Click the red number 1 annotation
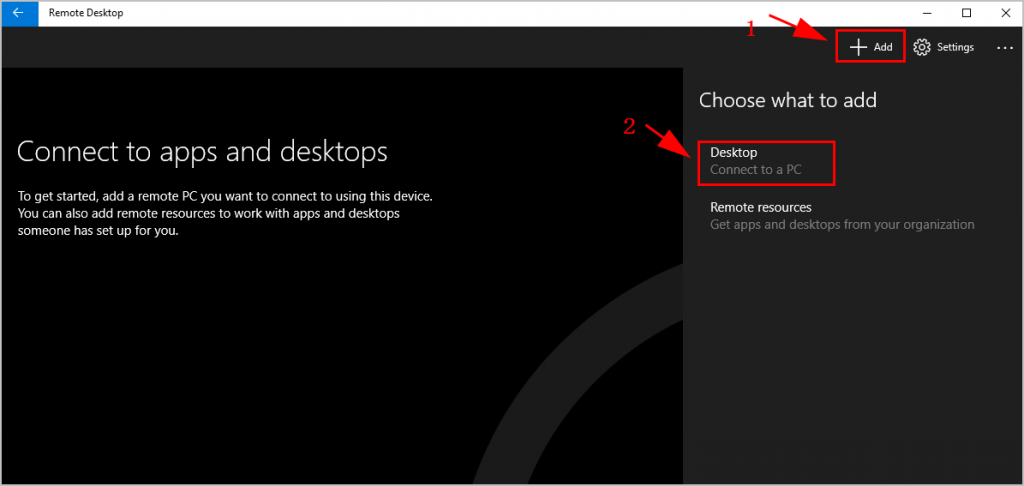Viewport: 1024px width, 486px height. pyautogui.click(x=752, y=30)
